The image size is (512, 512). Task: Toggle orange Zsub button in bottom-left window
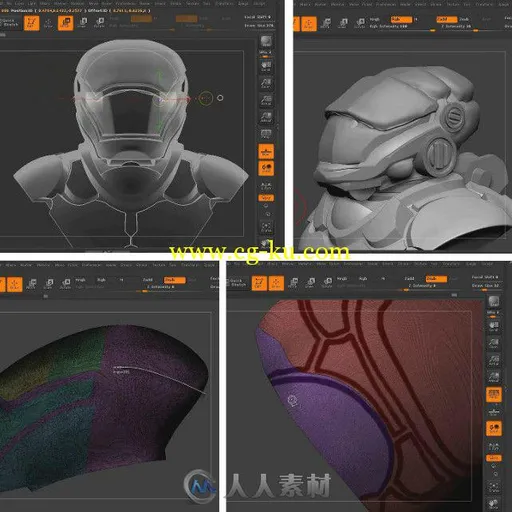pos(175,280)
